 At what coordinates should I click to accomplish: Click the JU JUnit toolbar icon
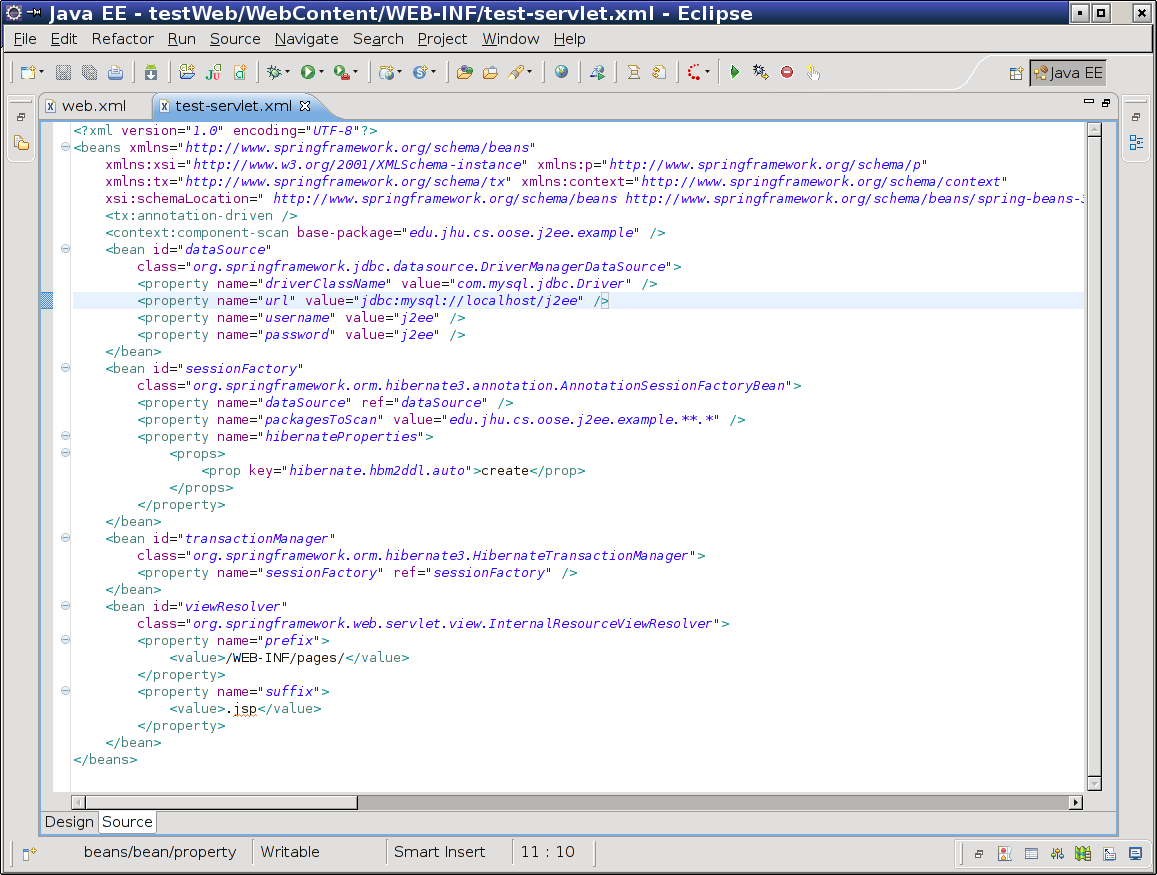coord(213,72)
